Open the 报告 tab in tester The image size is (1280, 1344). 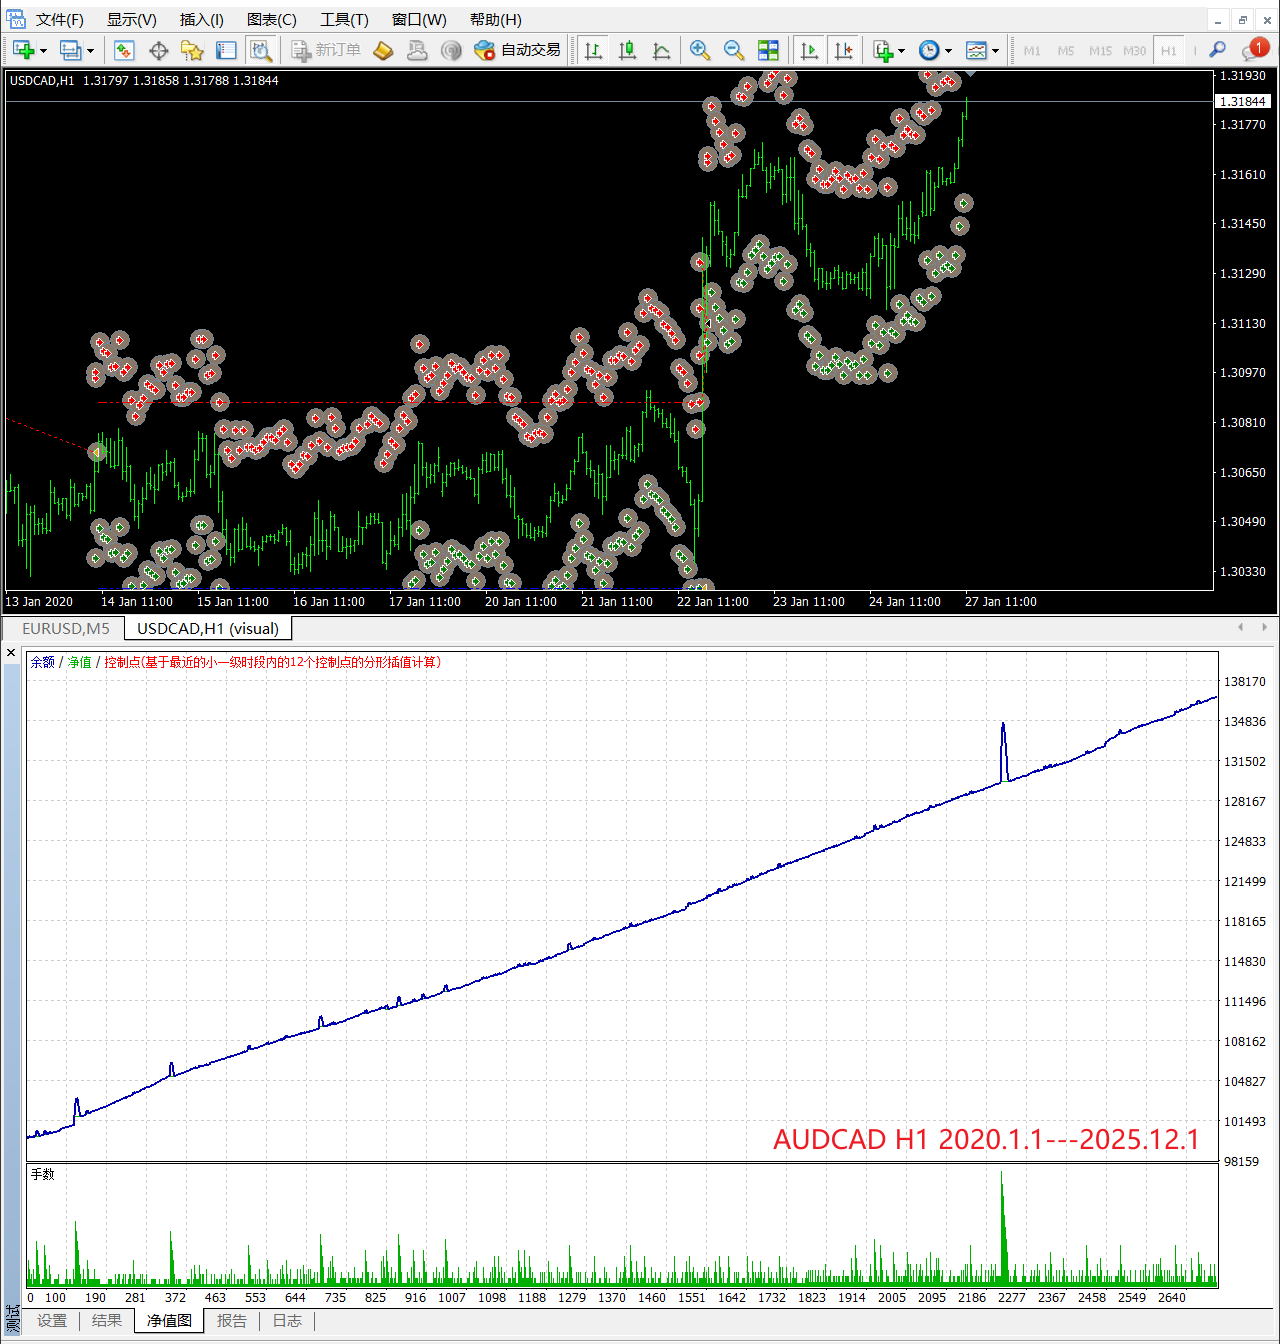tap(232, 1321)
